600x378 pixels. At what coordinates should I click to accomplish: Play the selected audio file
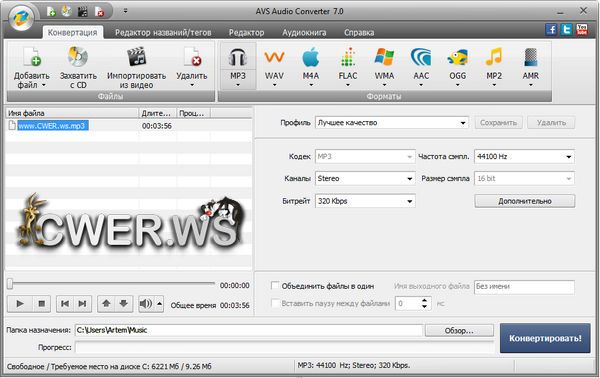[x=20, y=304]
